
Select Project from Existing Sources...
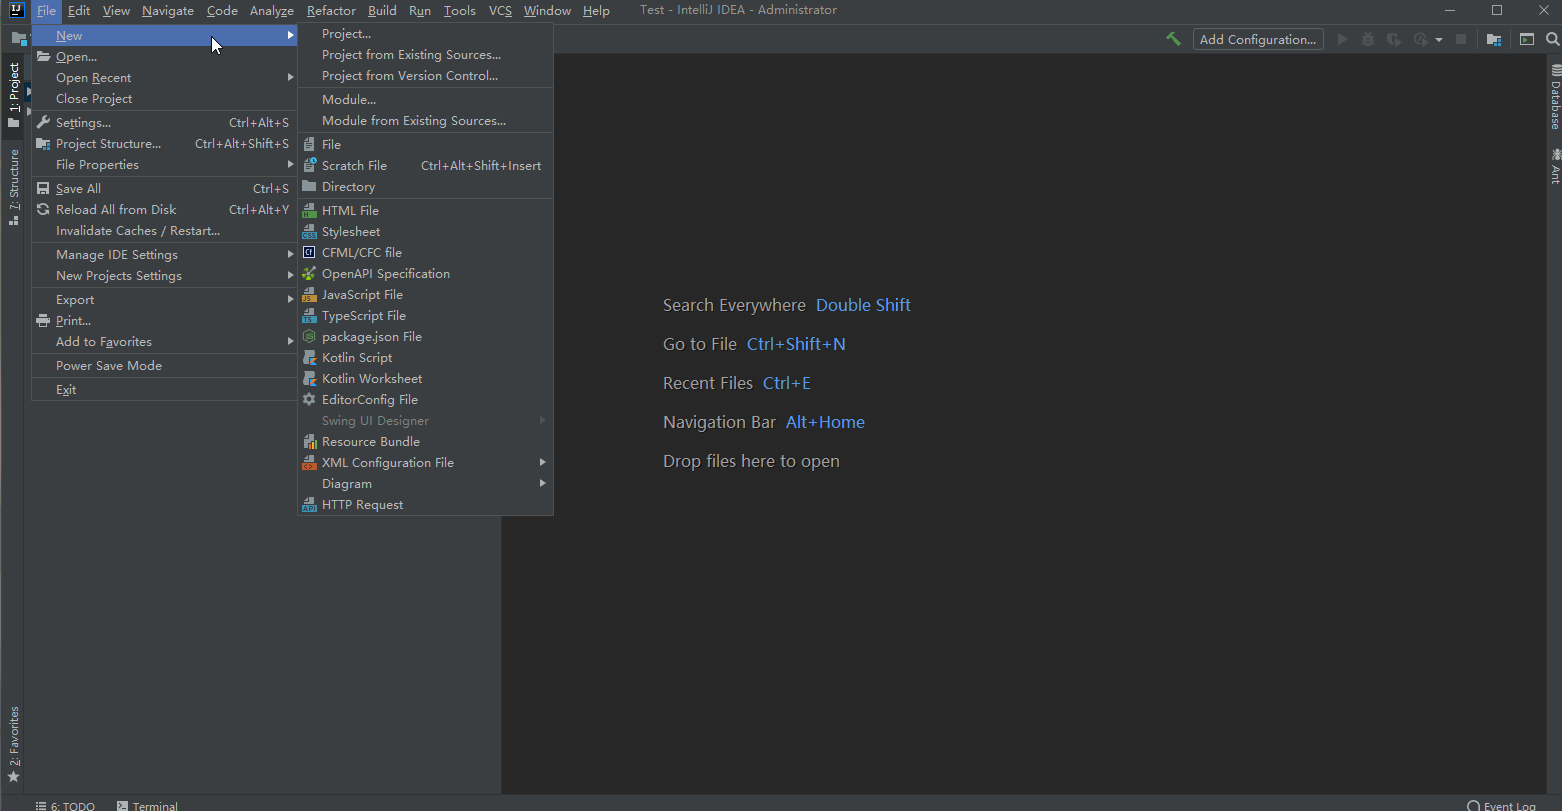(x=426, y=55)
